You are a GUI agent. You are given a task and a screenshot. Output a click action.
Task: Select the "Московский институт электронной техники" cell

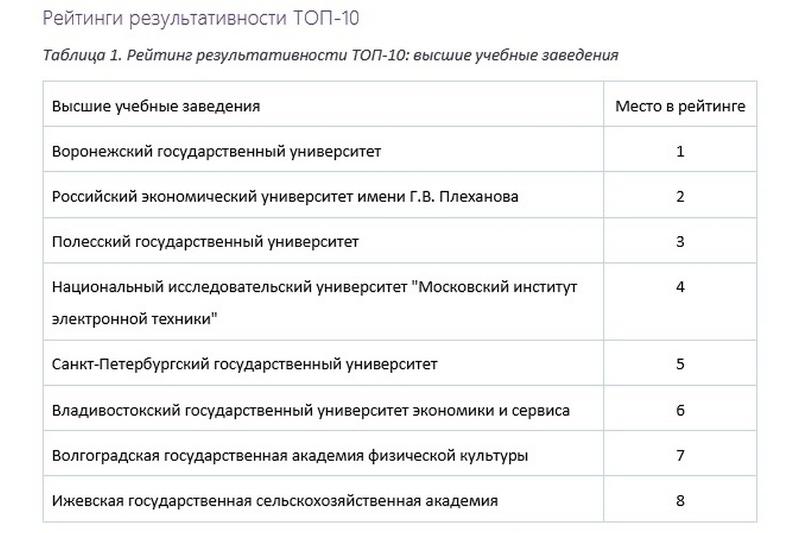tap(314, 302)
